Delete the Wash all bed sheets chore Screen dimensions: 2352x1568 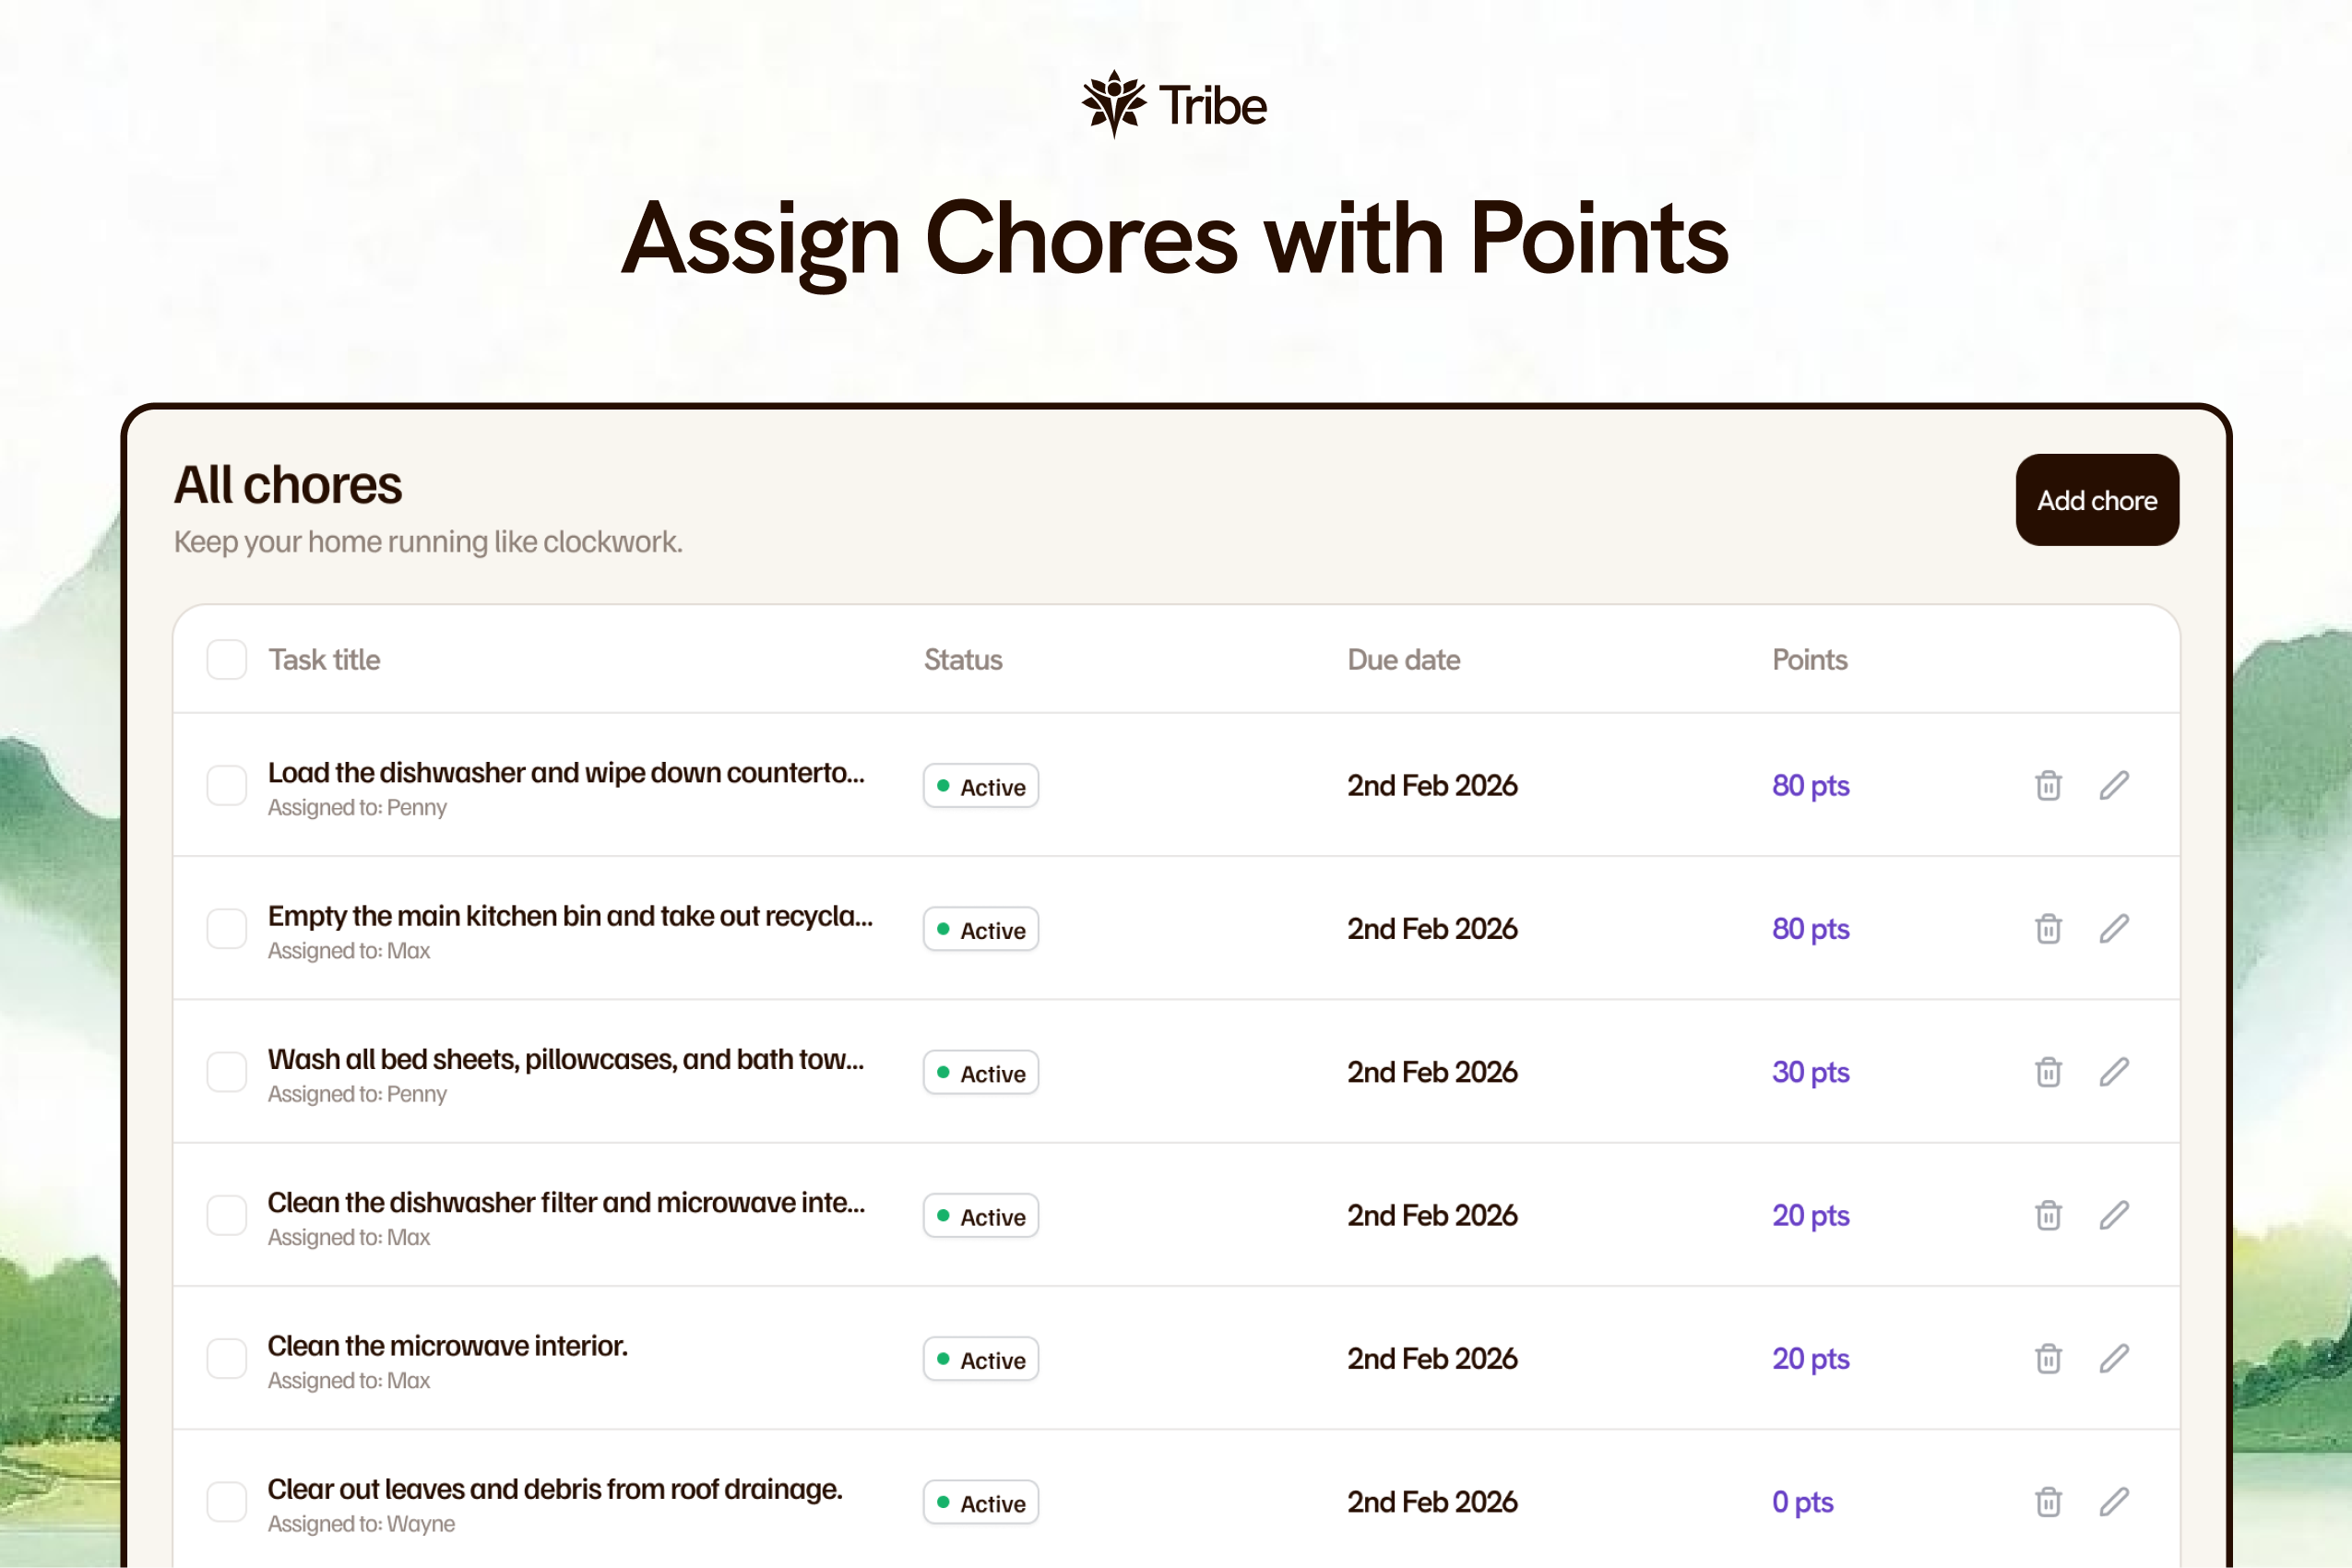click(x=2048, y=1072)
